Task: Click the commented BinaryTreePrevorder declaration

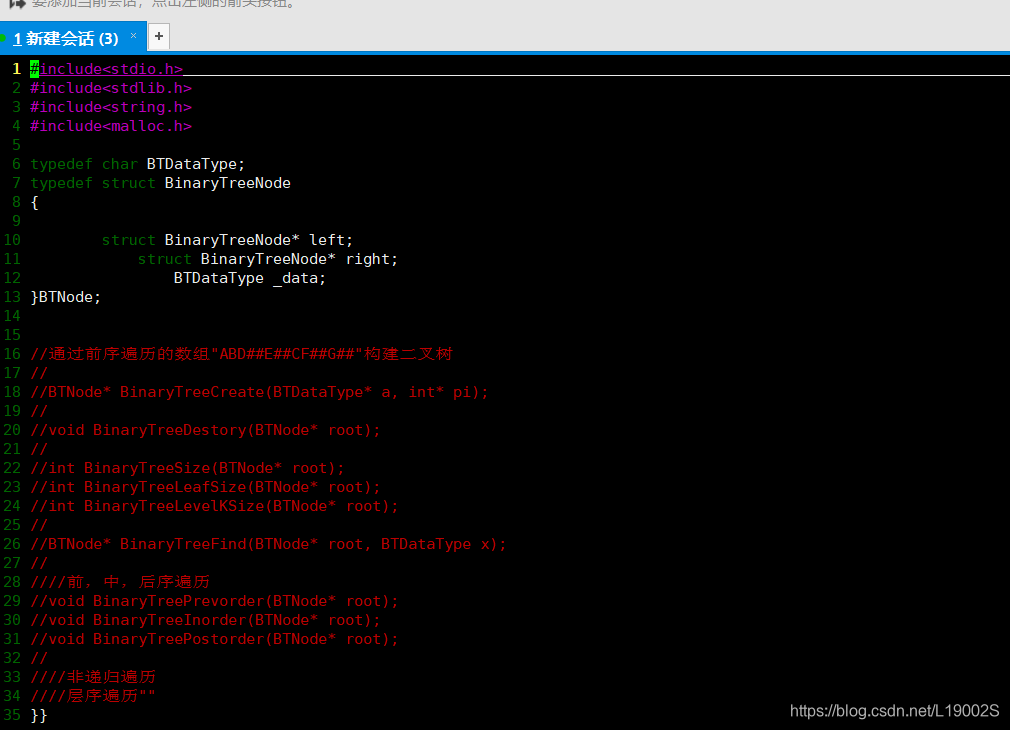Action: [214, 601]
